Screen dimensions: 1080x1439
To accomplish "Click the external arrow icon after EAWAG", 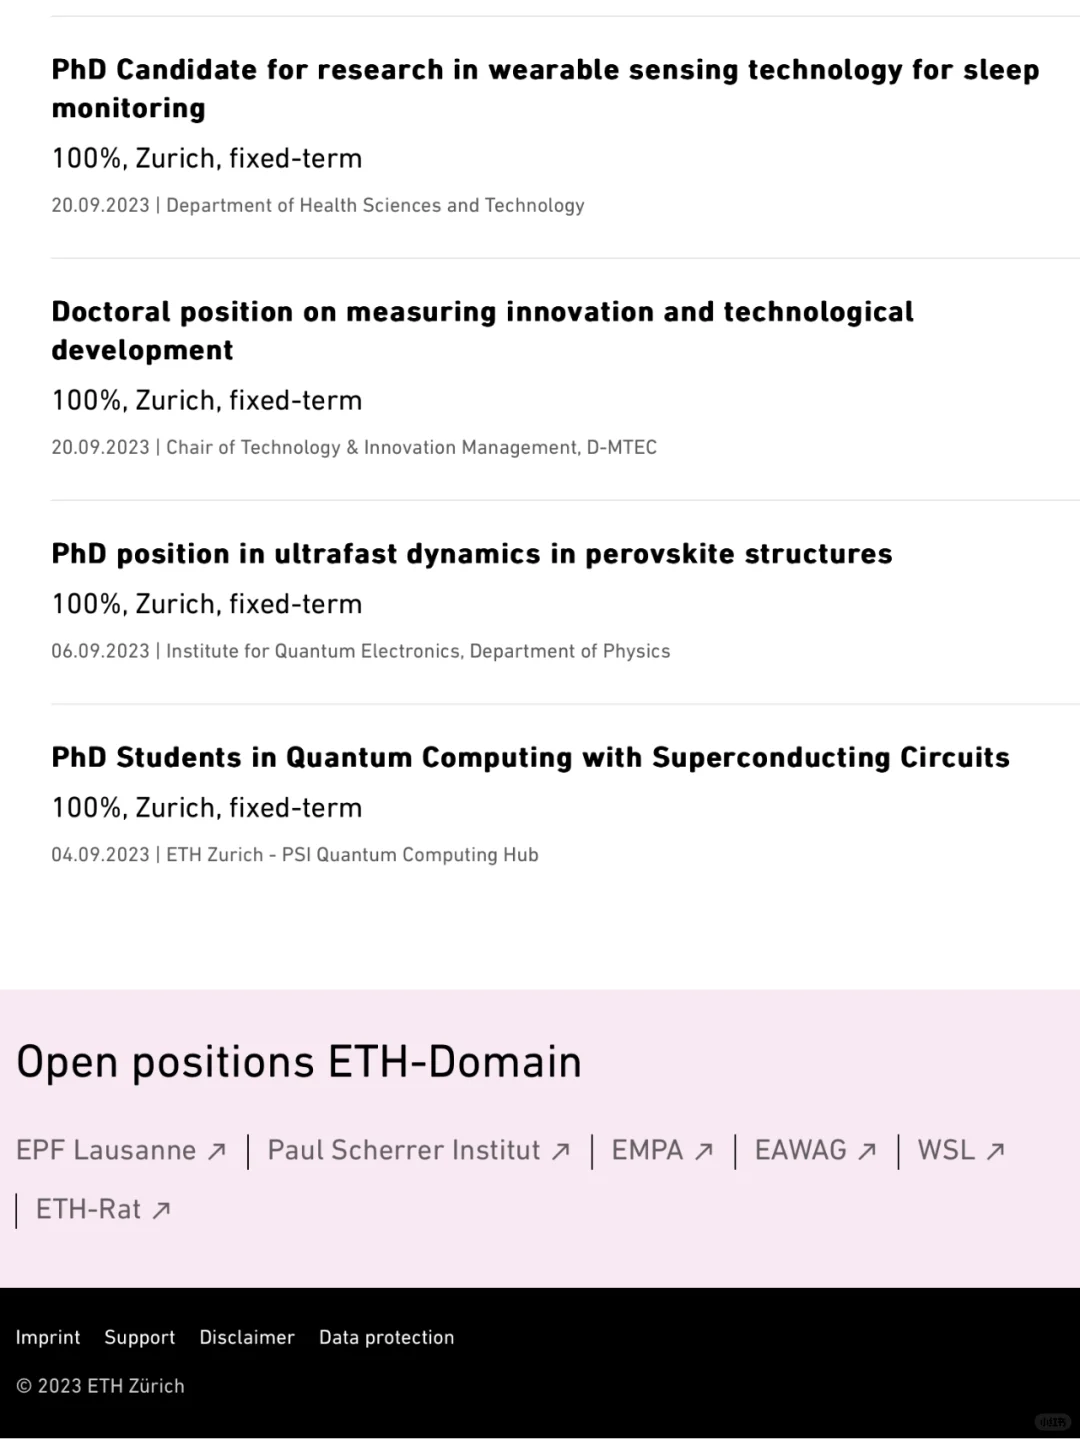I will (x=867, y=1152).
